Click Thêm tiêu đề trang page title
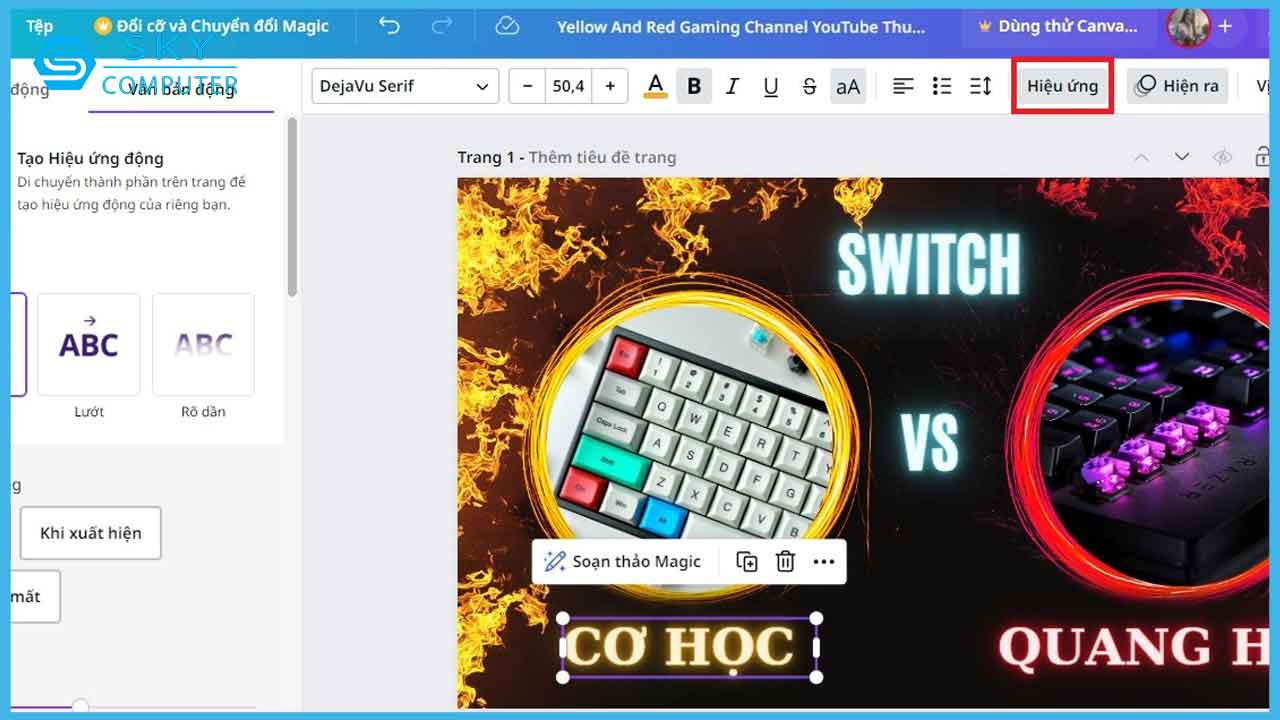1280x720 pixels. [602, 157]
